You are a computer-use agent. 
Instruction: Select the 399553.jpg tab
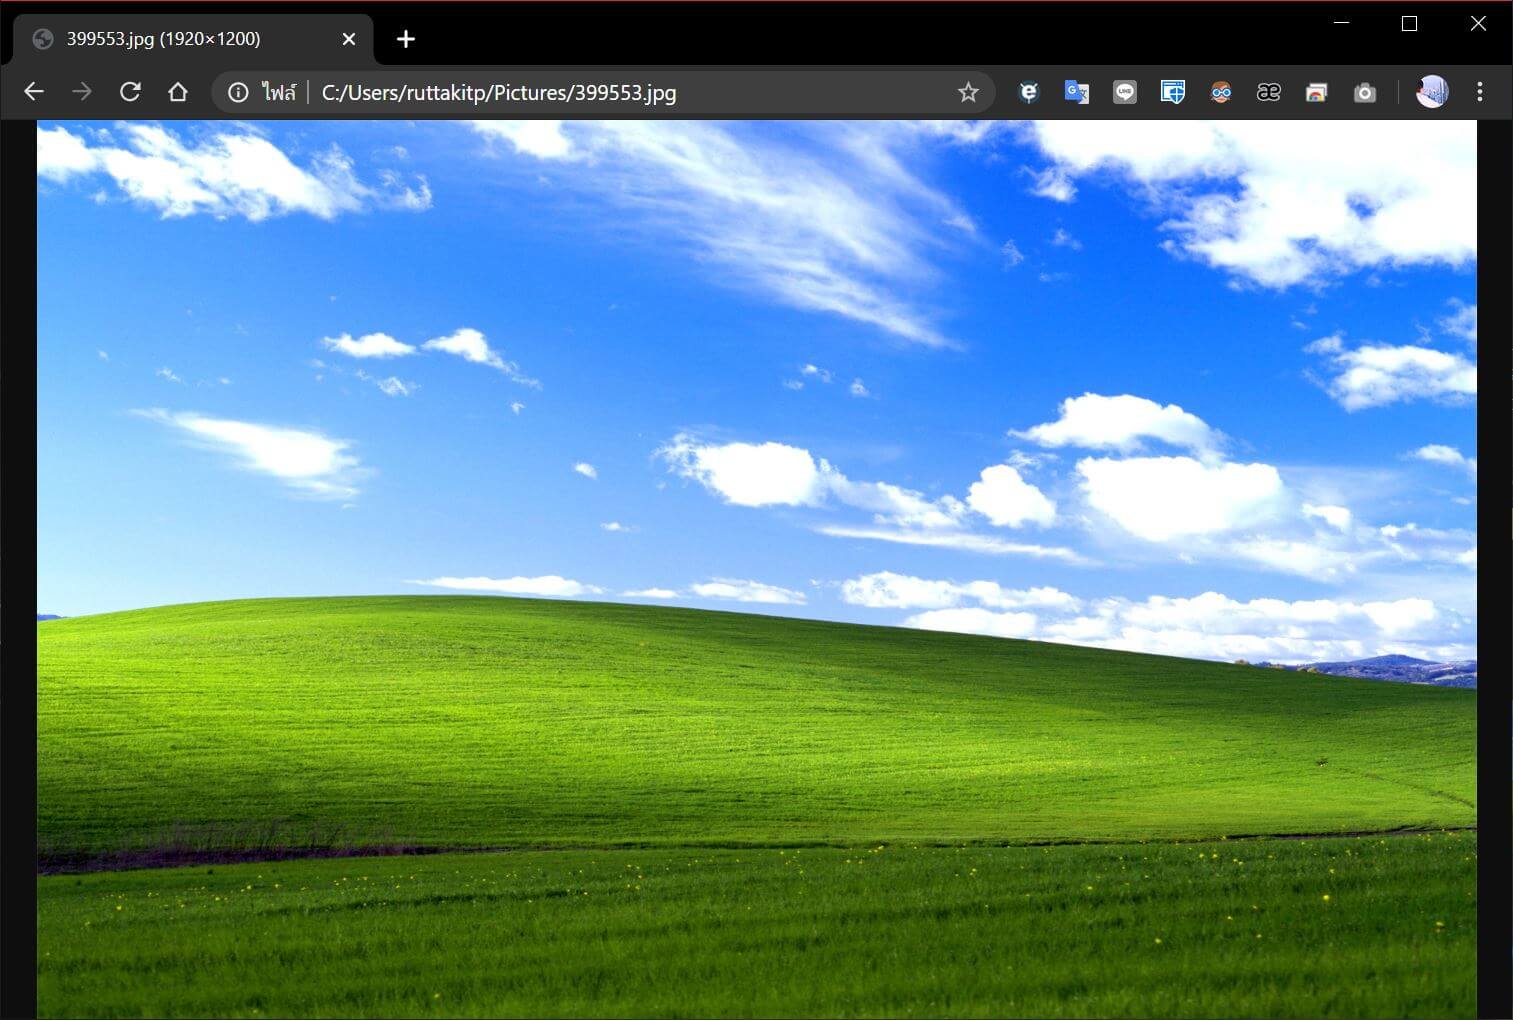pyautogui.click(x=193, y=39)
